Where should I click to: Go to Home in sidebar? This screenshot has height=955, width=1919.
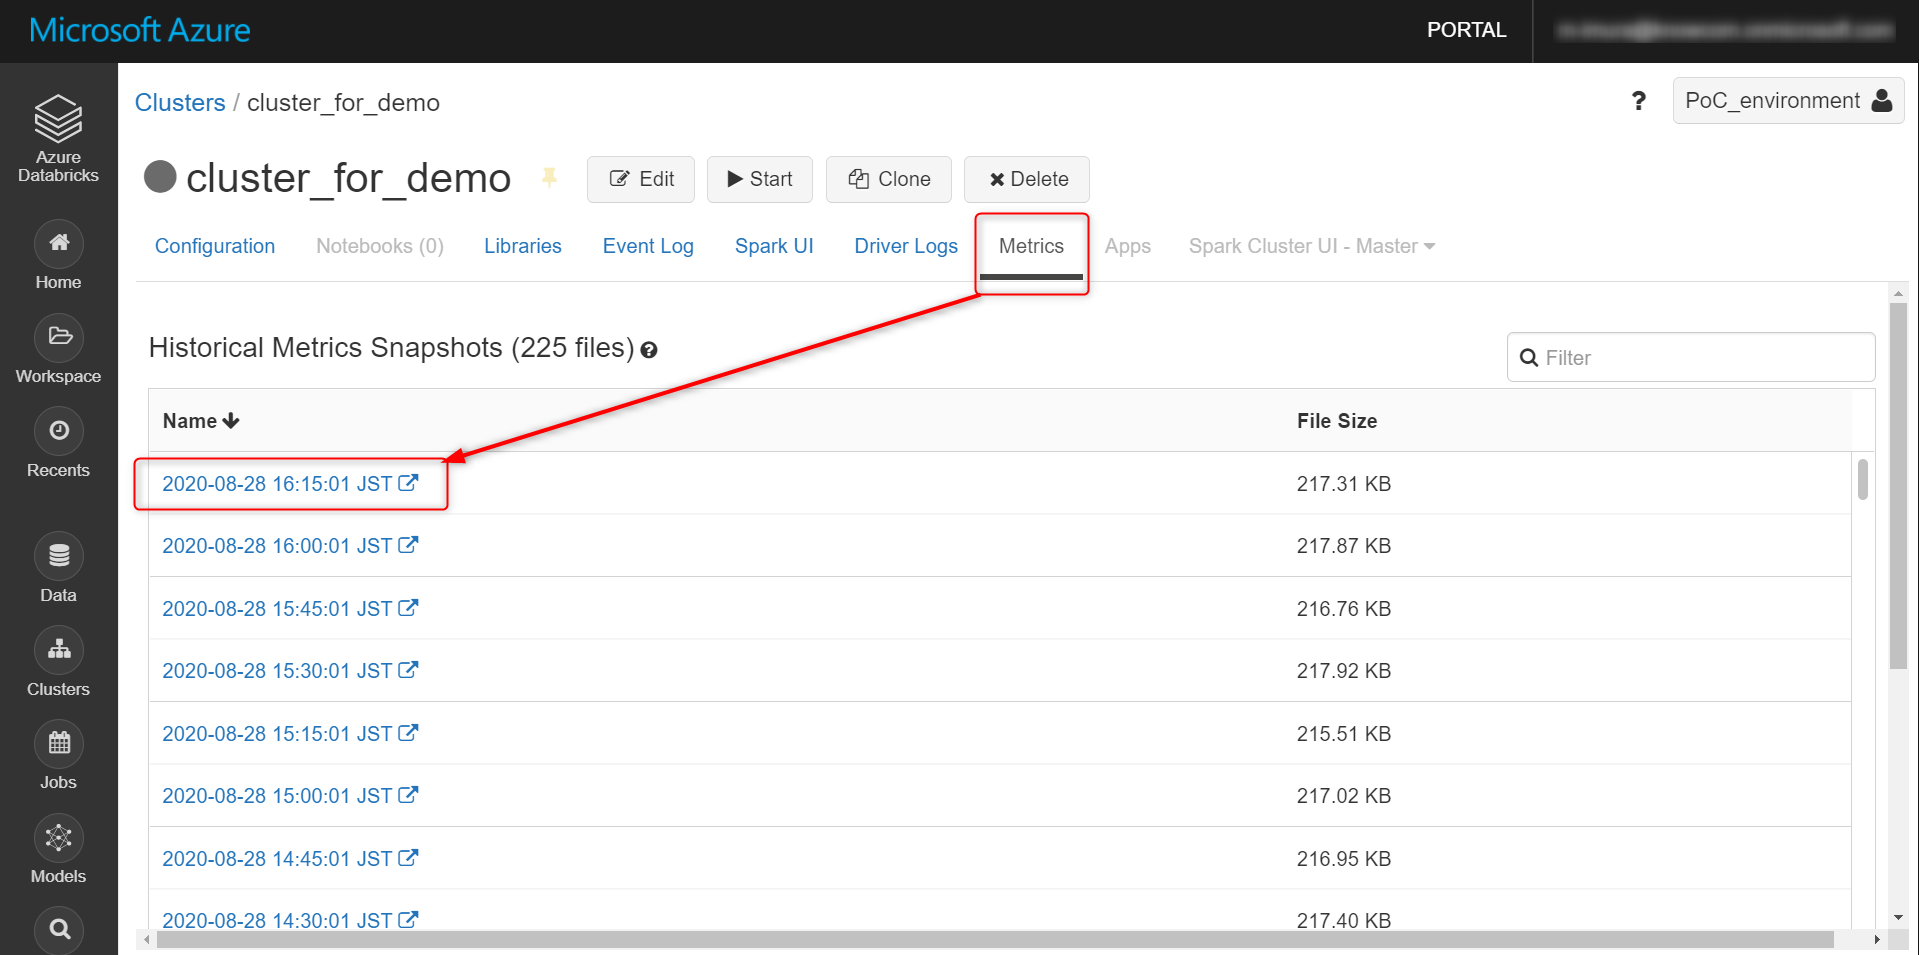tap(59, 256)
